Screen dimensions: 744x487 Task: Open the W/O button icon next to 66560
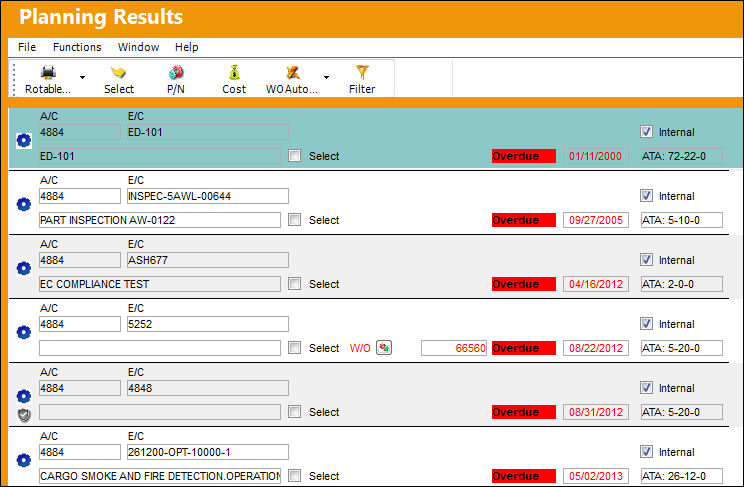tap(384, 348)
